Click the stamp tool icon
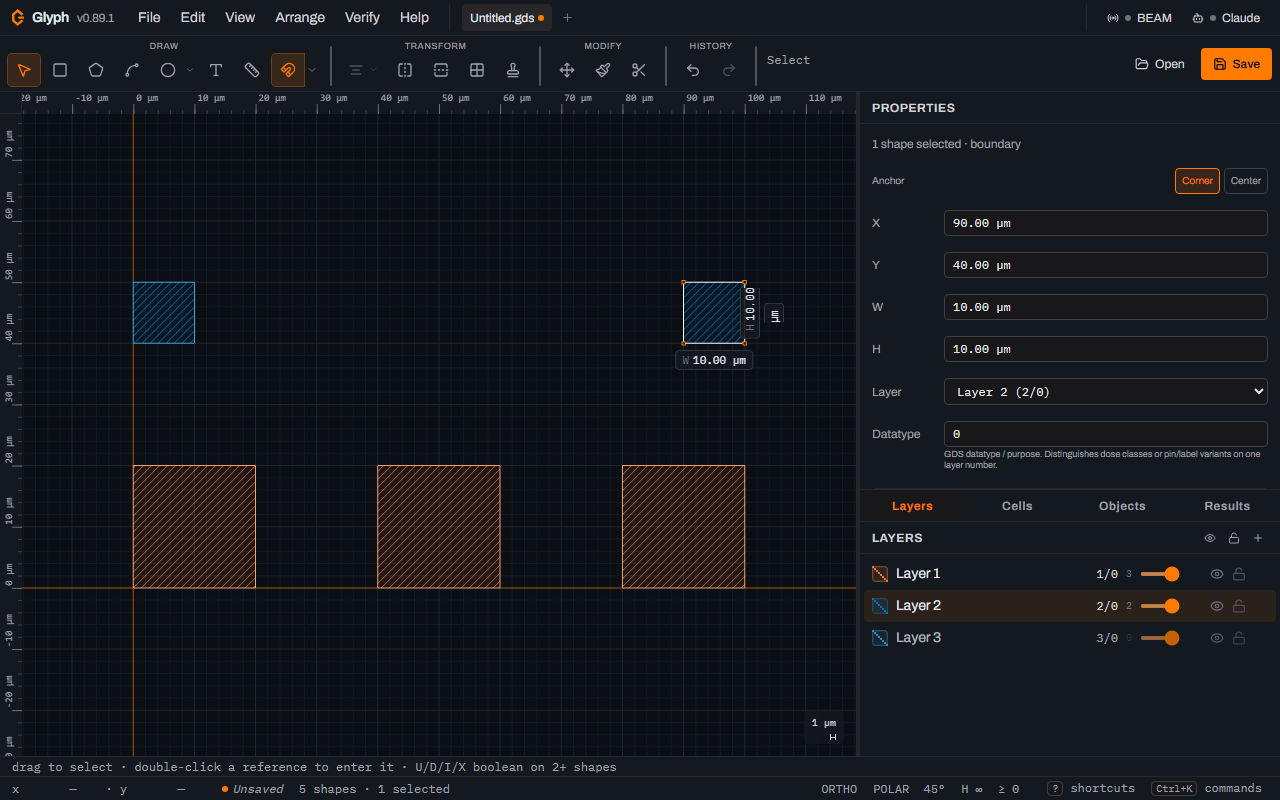The width and height of the screenshot is (1280, 800). (x=513, y=70)
